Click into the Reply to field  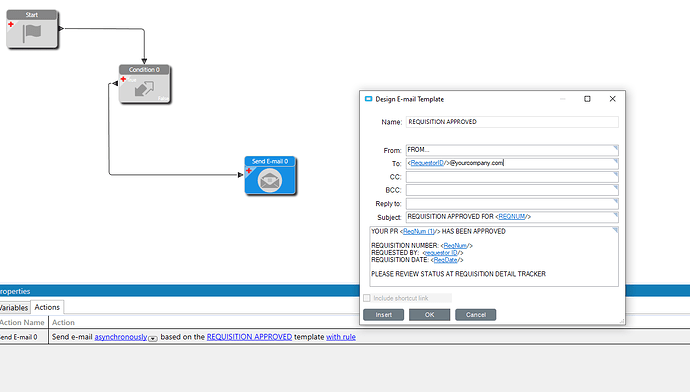(512, 204)
